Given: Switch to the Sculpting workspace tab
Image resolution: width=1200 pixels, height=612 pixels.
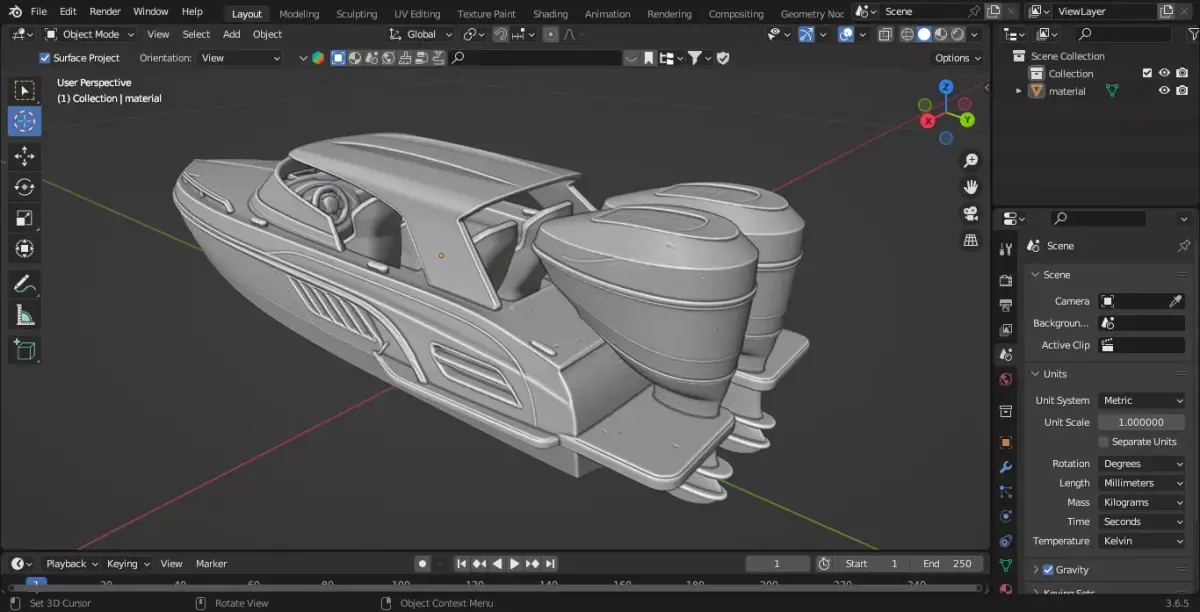Looking at the screenshot, I should click(x=356, y=14).
